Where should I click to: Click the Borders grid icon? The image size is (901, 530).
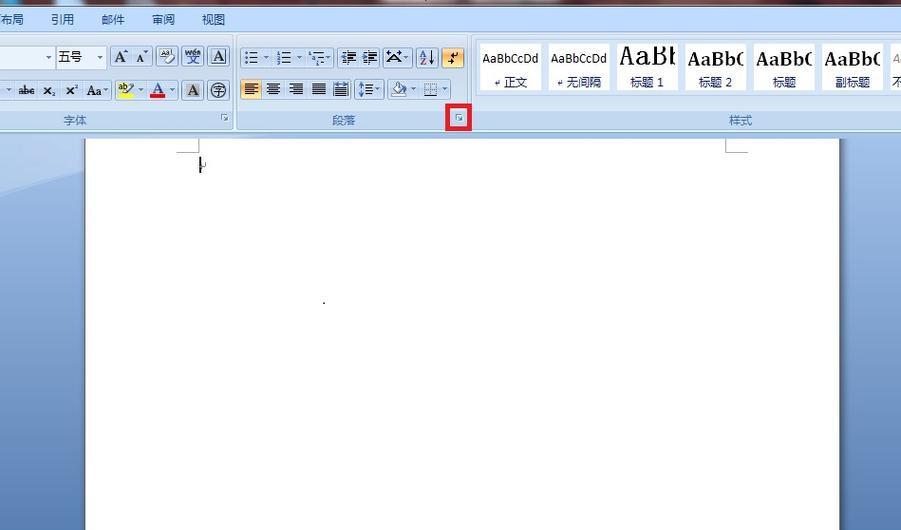pyautogui.click(x=430, y=89)
